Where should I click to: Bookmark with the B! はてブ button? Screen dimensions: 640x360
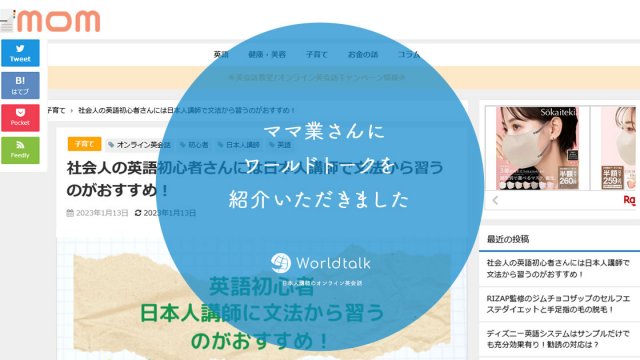point(20,85)
